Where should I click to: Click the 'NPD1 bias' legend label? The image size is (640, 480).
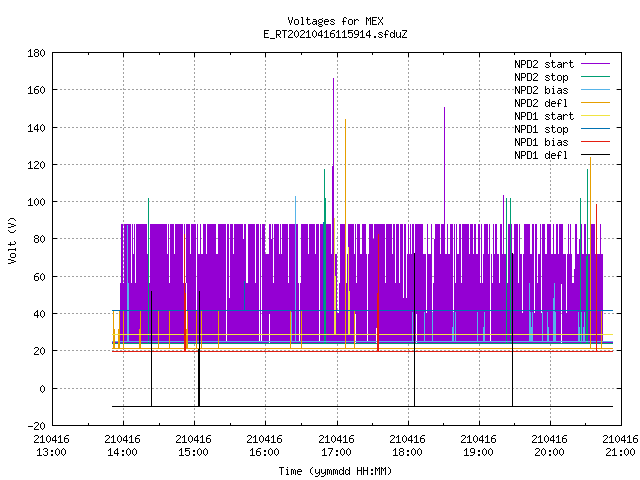coord(541,142)
